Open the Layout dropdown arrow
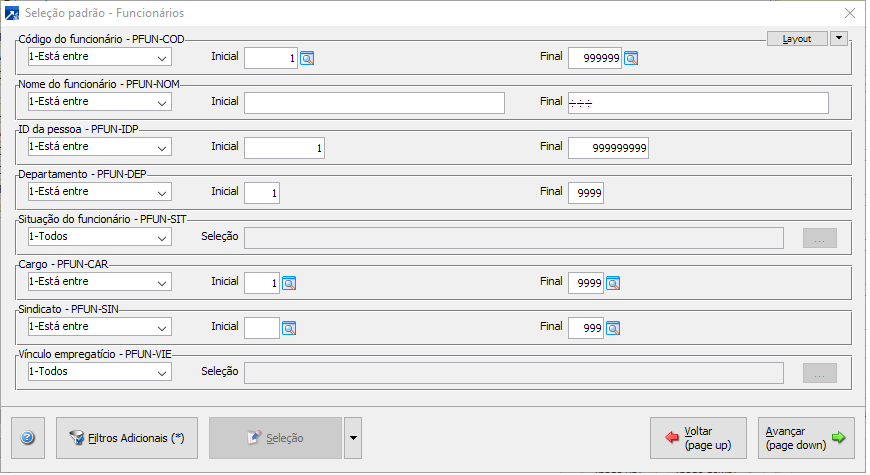The width and height of the screenshot is (870, 475). tap(839, 38)
